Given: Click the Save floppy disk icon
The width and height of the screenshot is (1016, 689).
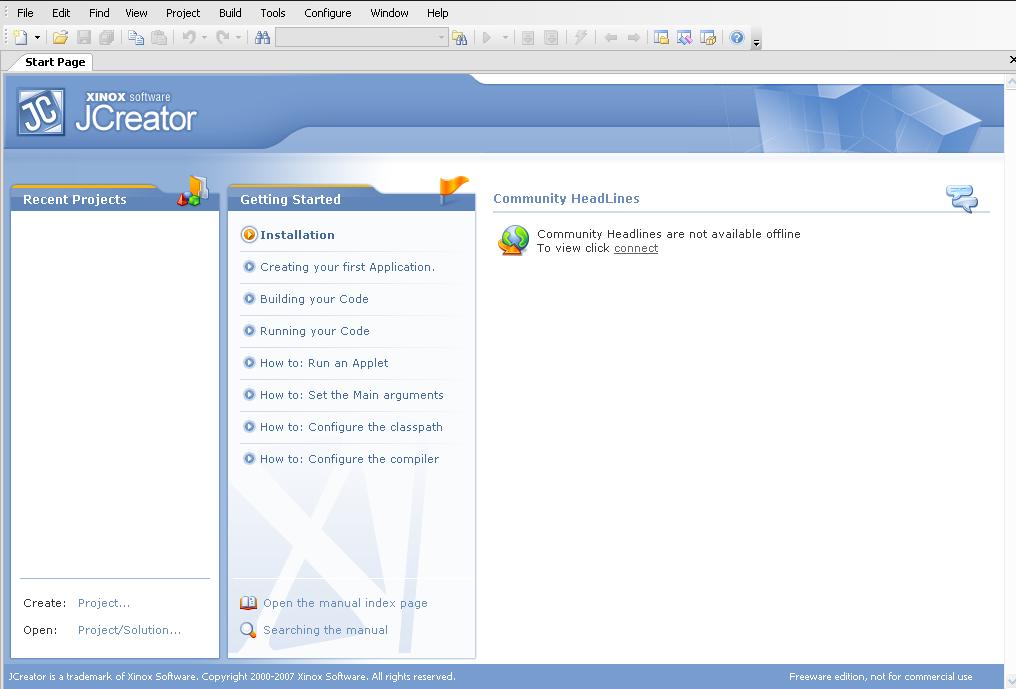Looking at the screenshot, I should (84, 38).
